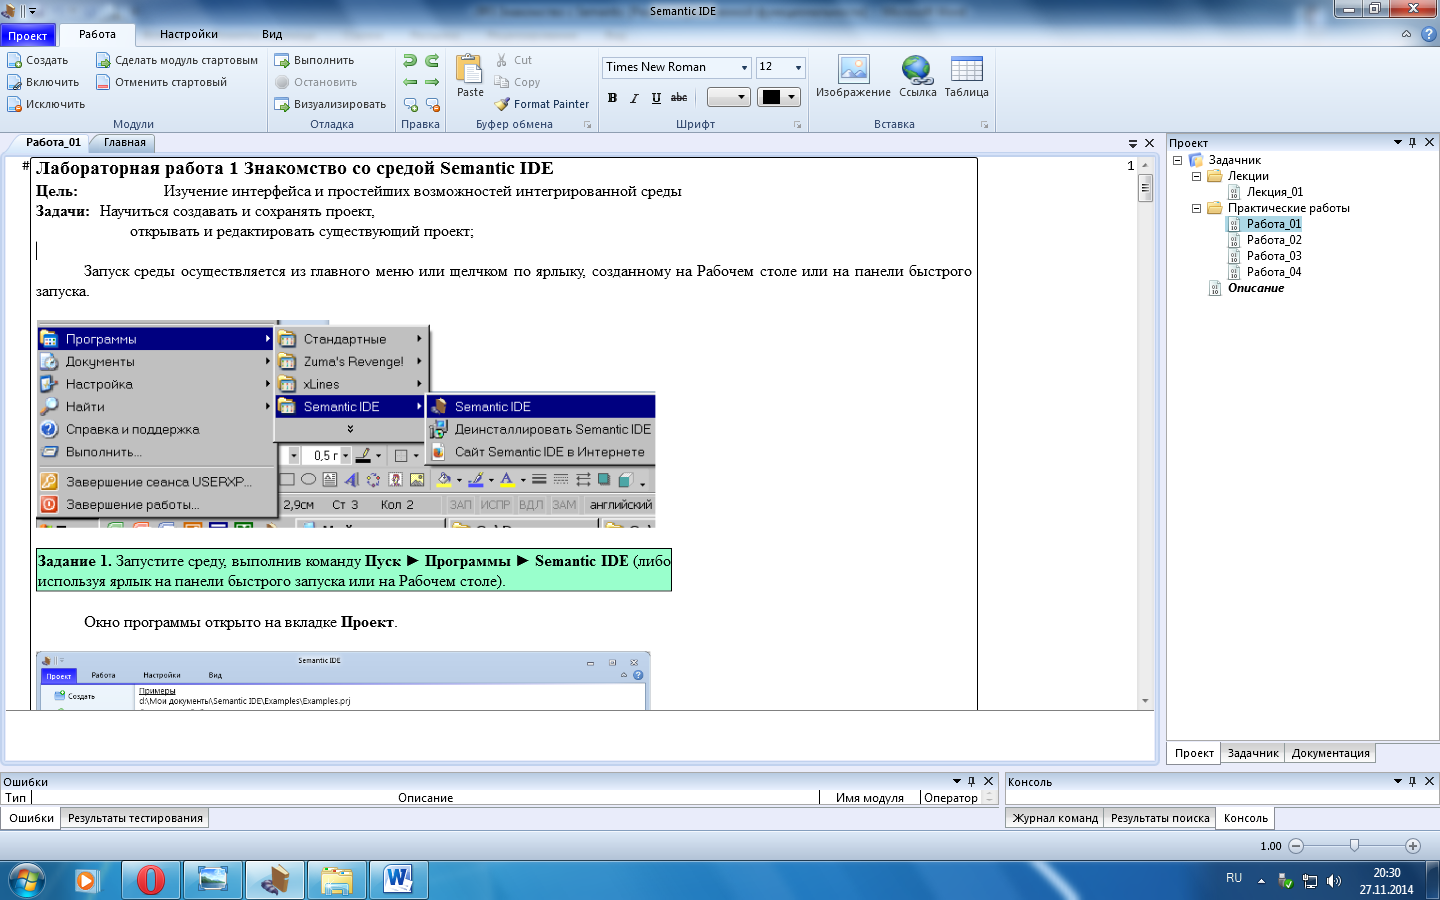Open the Шрифт group dialog launcher
Image resolution: width=1440 pixels, height=900 pixels.
[x=797, y=125]
